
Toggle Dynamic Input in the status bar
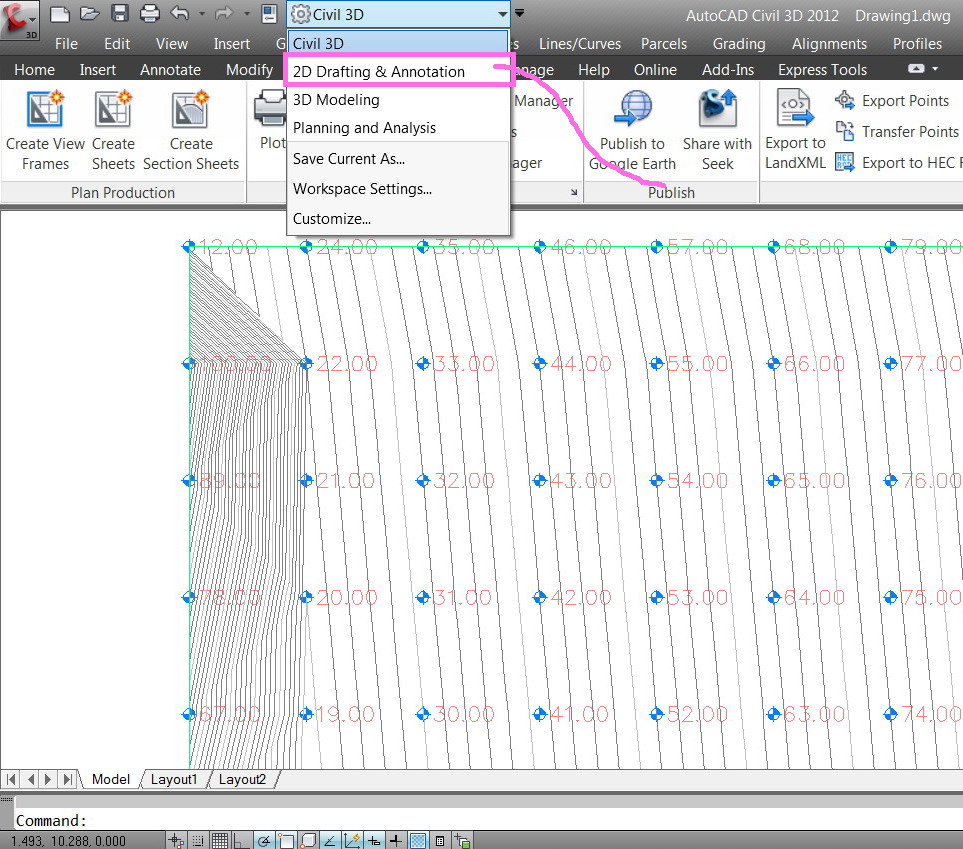374,840
